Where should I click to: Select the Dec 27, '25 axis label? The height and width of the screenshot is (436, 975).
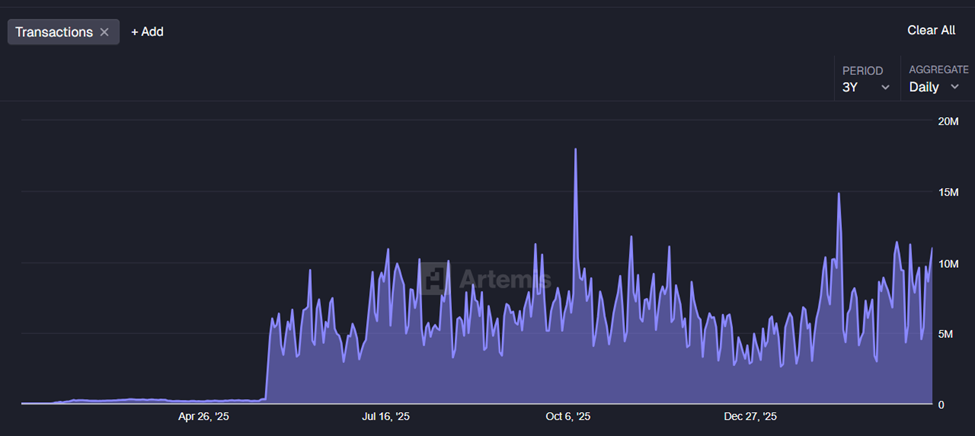pyautogui.click(x=750, y=416)
